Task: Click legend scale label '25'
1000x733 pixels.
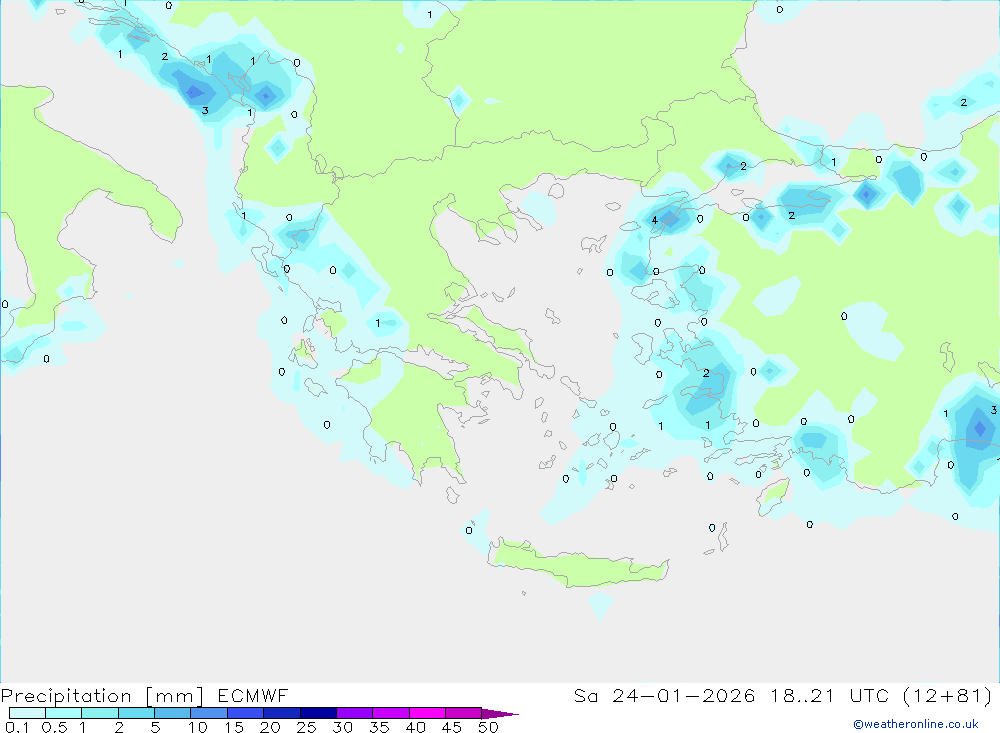Action: pos(306,727)
